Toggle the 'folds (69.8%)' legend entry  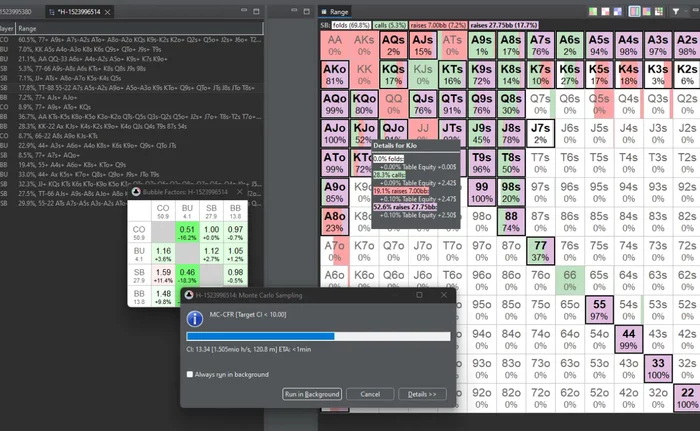pyautogui.click(x=351, y=25)
